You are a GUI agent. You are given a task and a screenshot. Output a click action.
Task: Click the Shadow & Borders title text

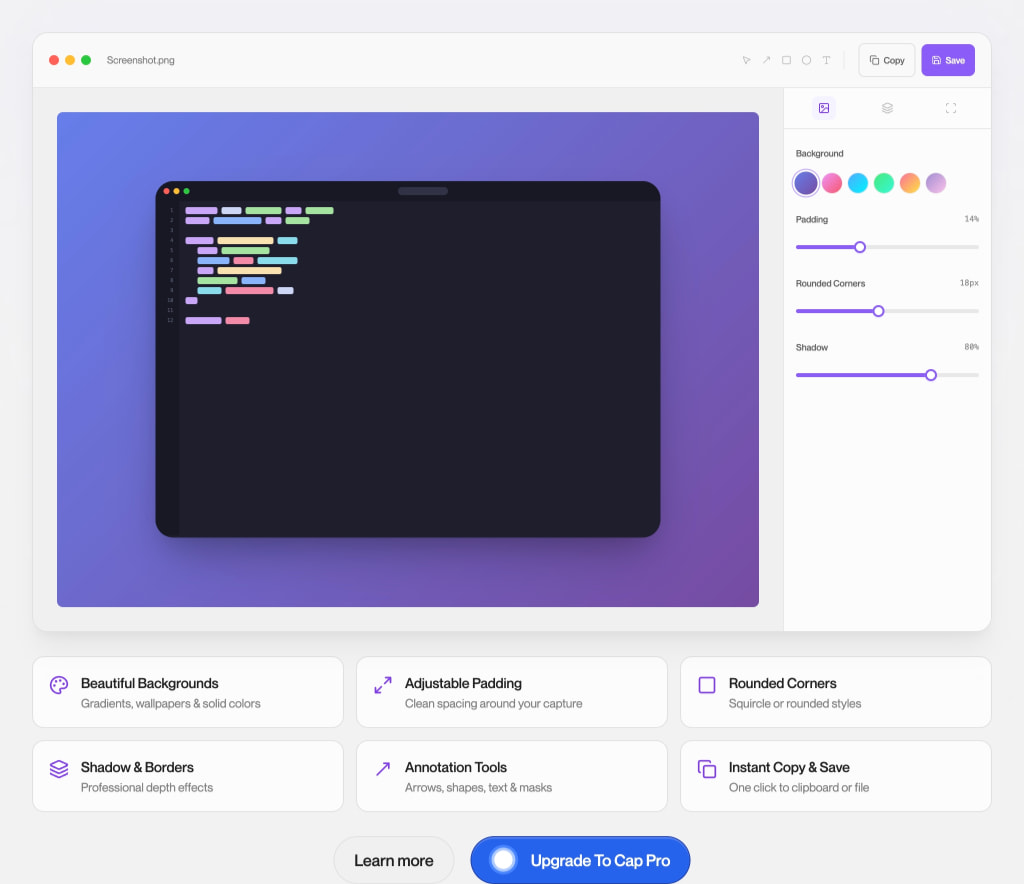point(137,767)
